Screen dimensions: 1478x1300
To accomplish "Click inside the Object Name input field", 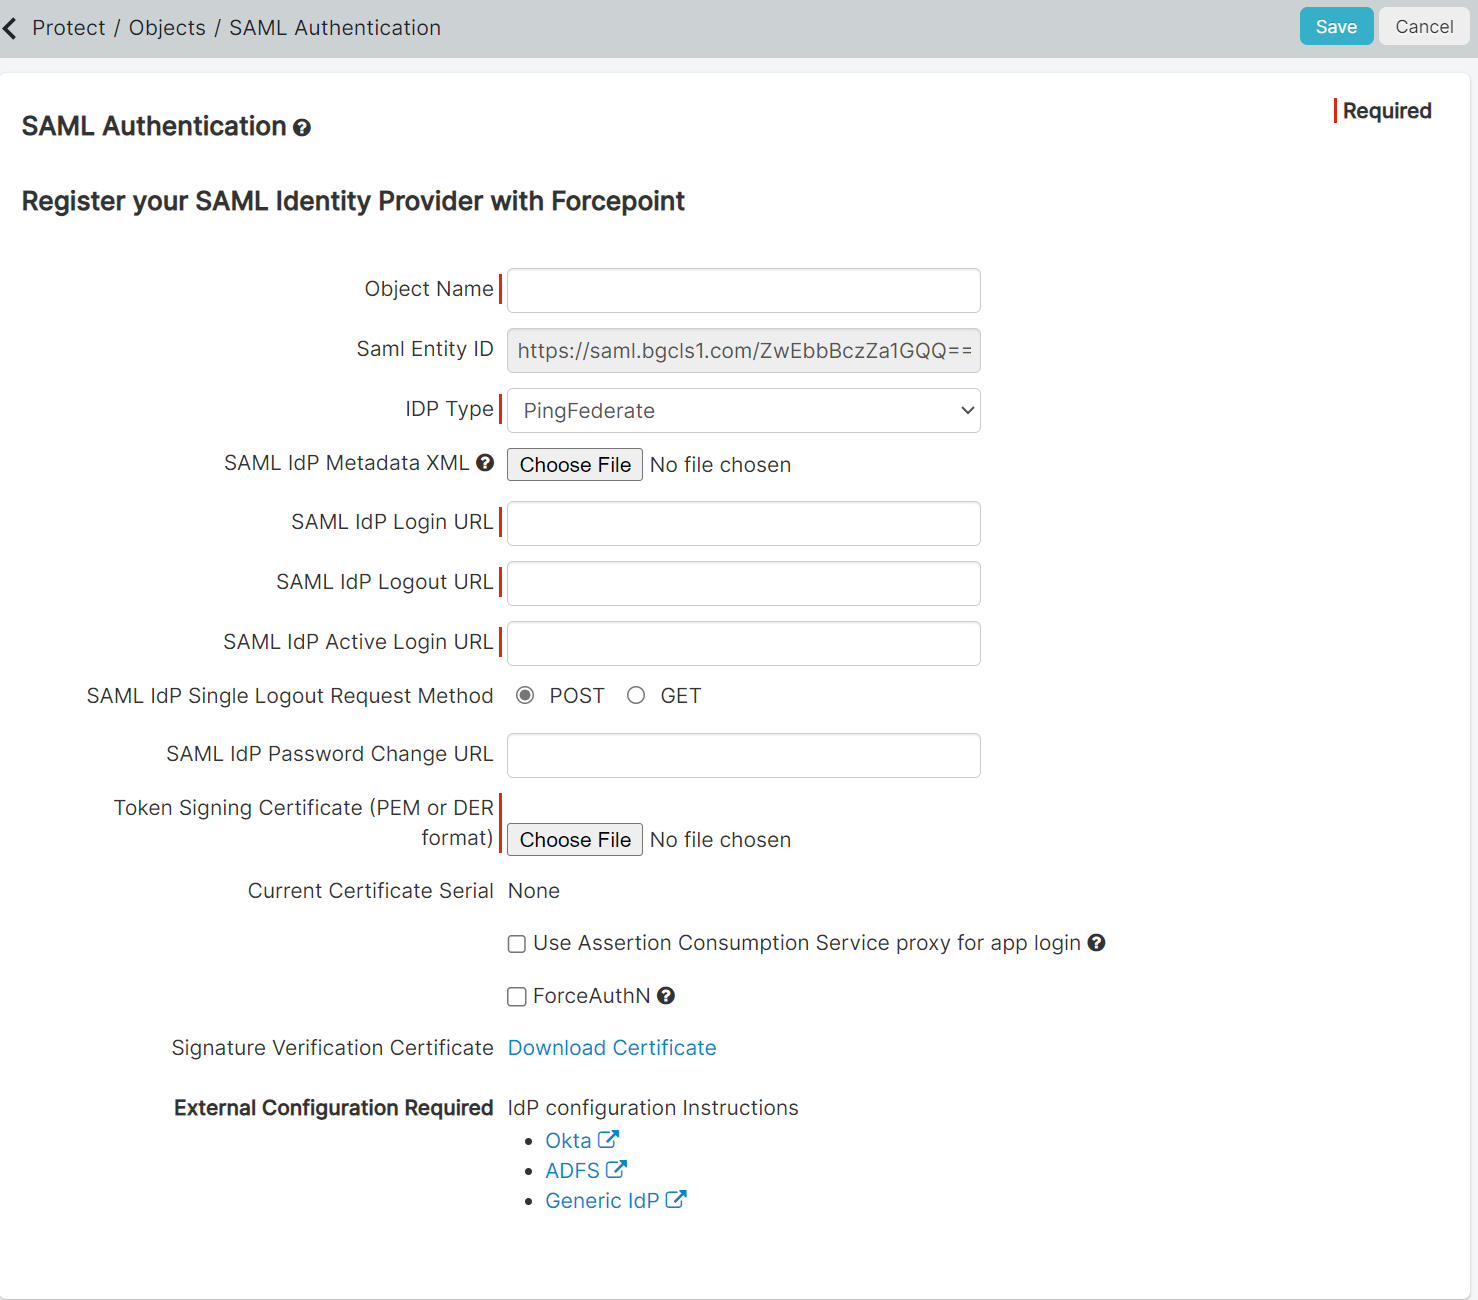I will tap(742, 290).
